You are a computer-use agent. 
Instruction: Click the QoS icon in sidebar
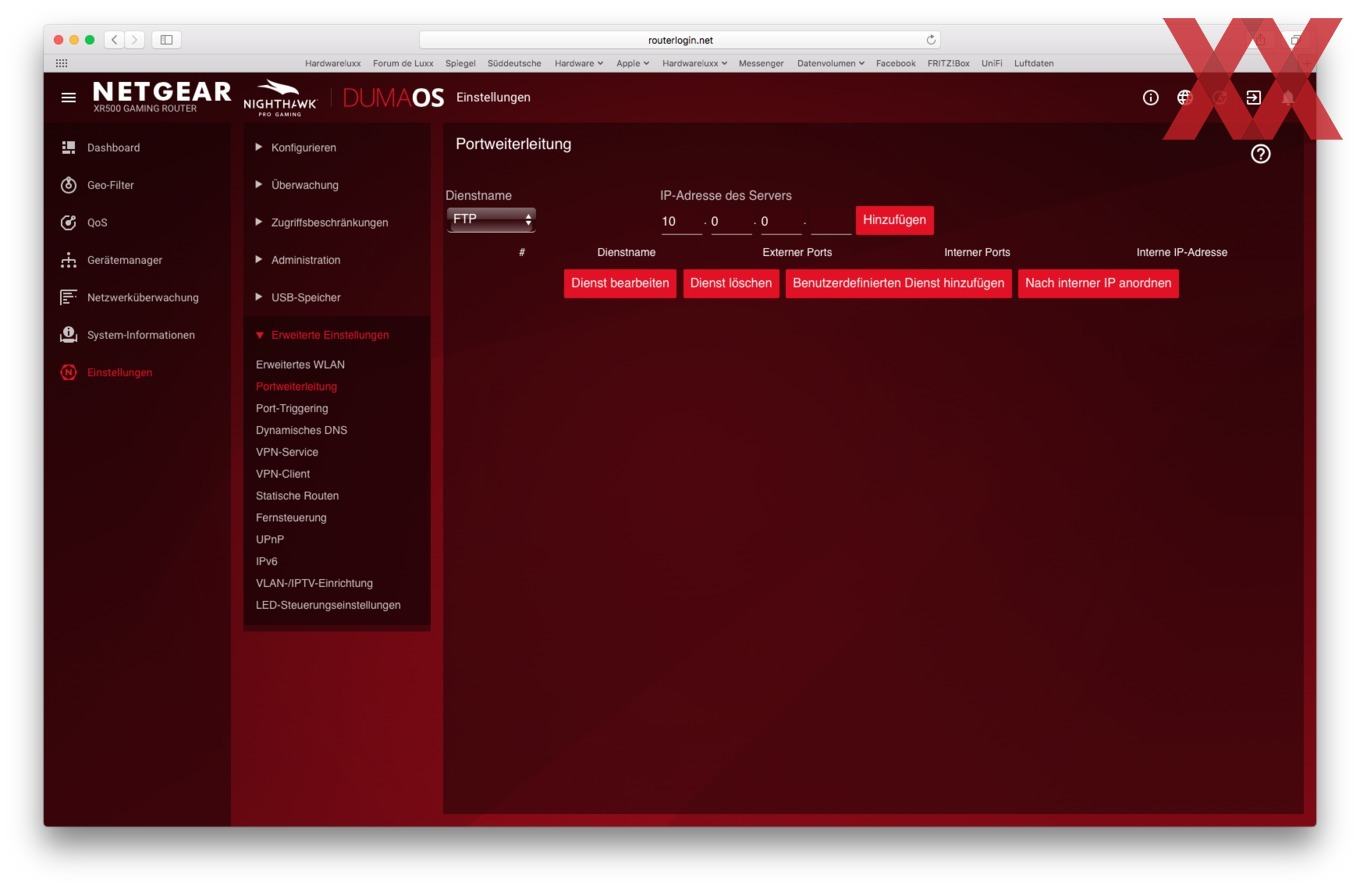[68, 223]
